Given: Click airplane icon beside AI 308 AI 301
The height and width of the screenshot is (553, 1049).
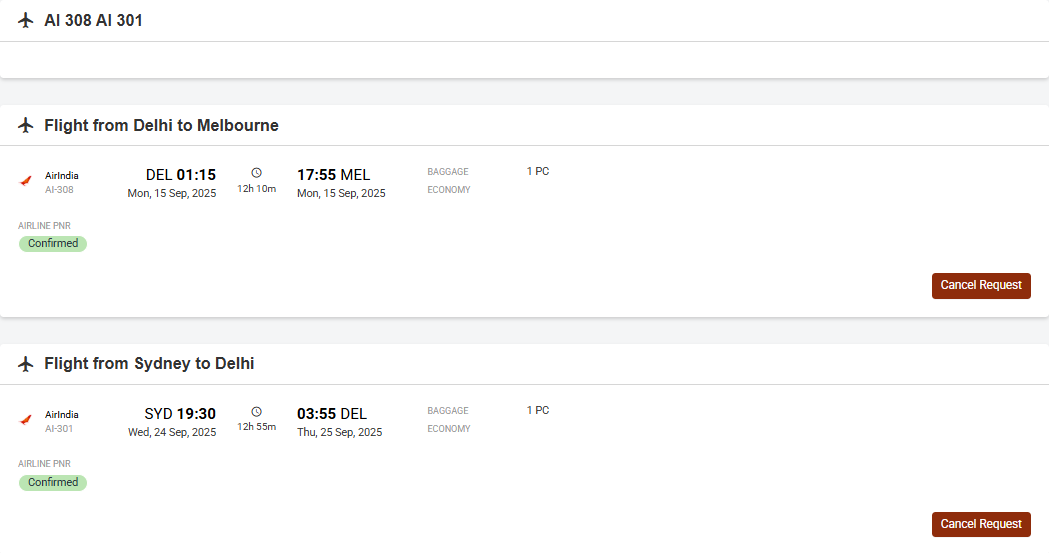Looking at the screenshot, I should point(25,20).
